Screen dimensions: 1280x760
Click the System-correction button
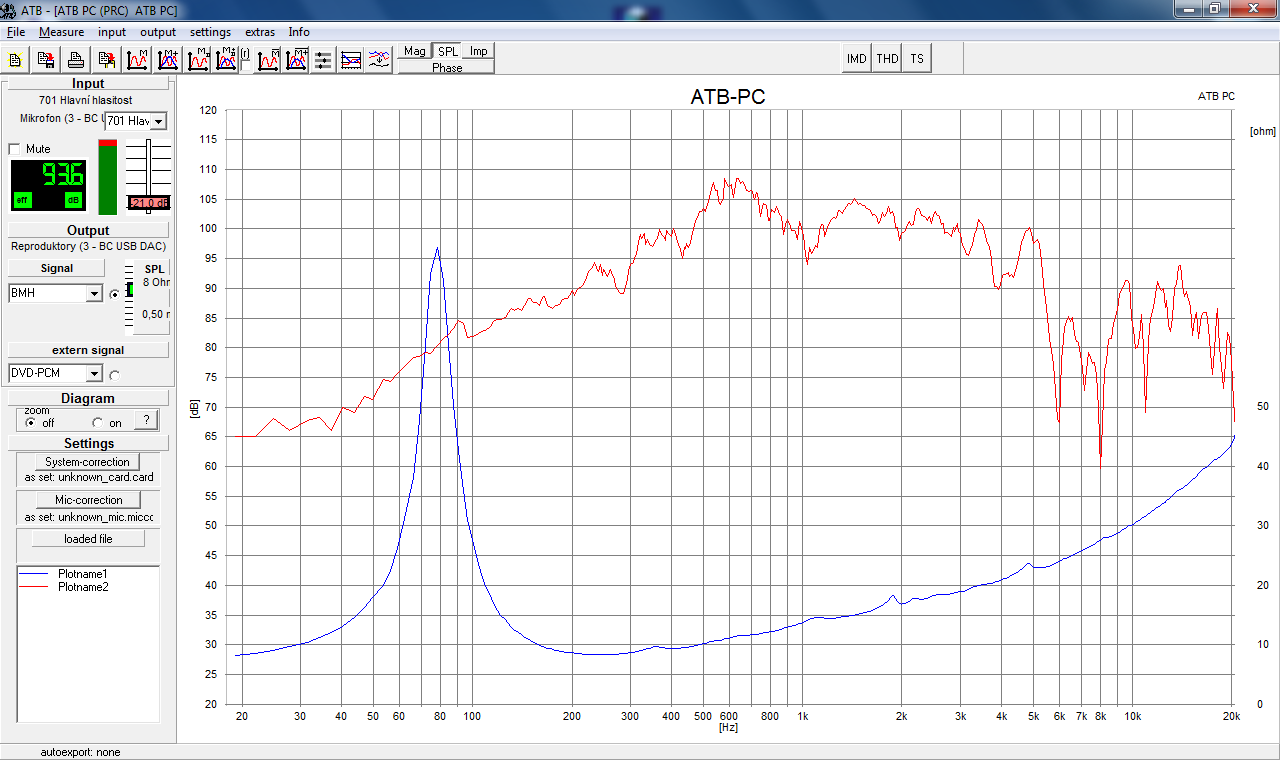pyautogui.click(x=88, y=462)
